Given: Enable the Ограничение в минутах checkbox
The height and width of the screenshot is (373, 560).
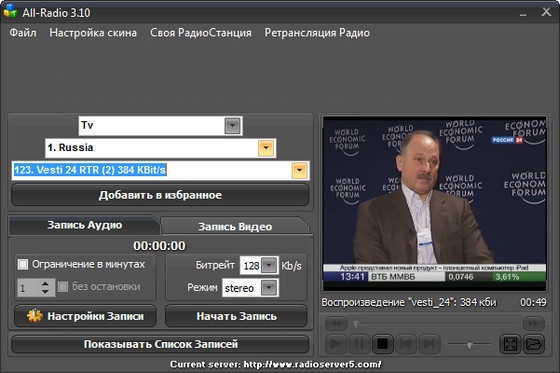Looking at the screenshot, I should [x=23, y=264].
